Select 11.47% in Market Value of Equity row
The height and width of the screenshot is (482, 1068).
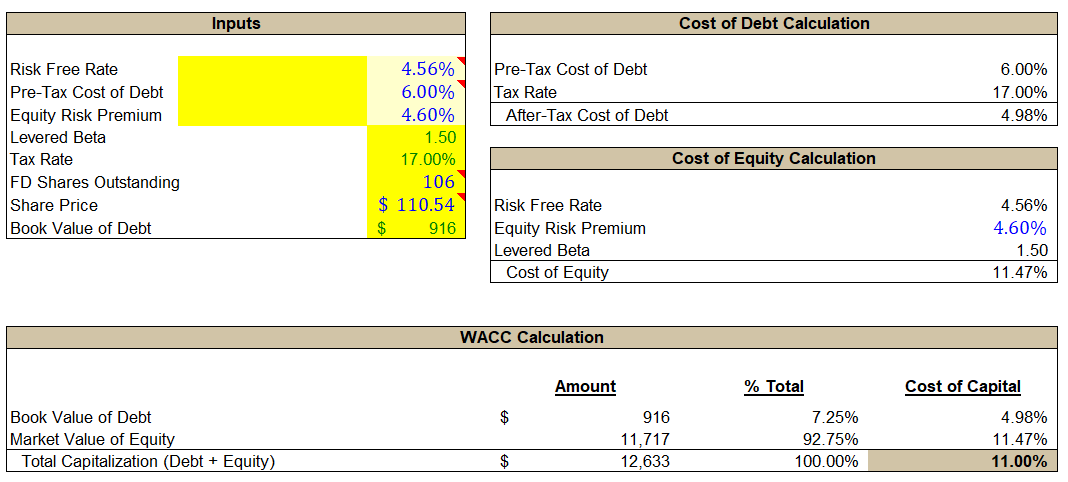[1020, 440]
